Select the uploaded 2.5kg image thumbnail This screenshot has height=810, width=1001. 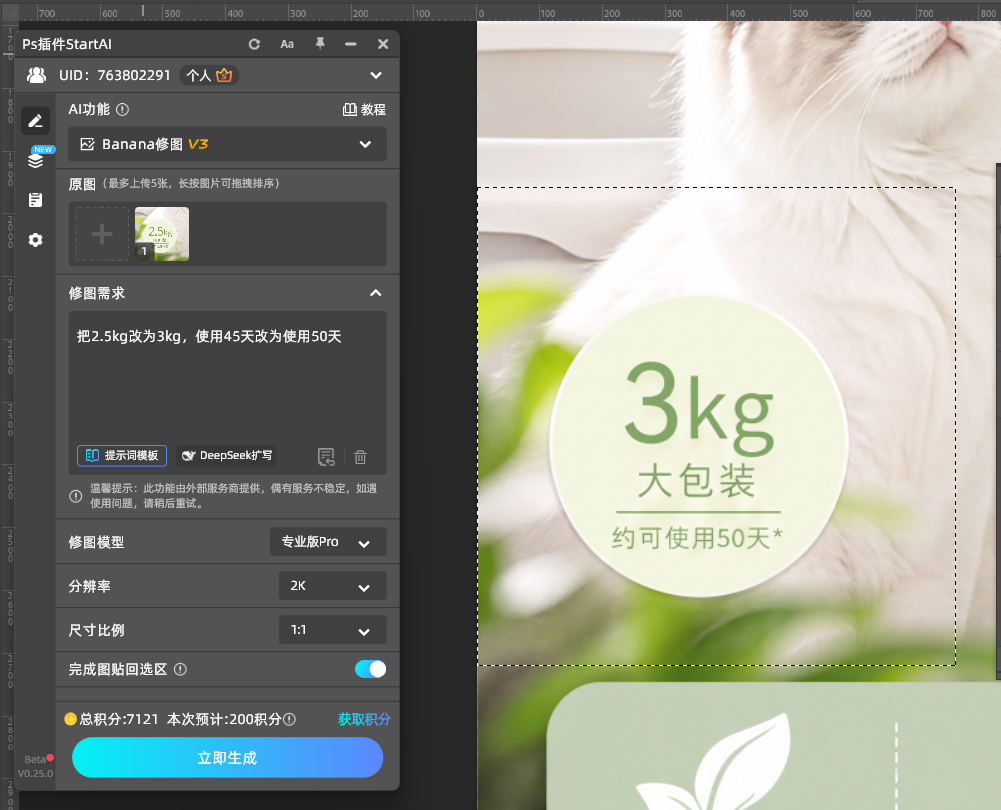(x=162, y=234)
